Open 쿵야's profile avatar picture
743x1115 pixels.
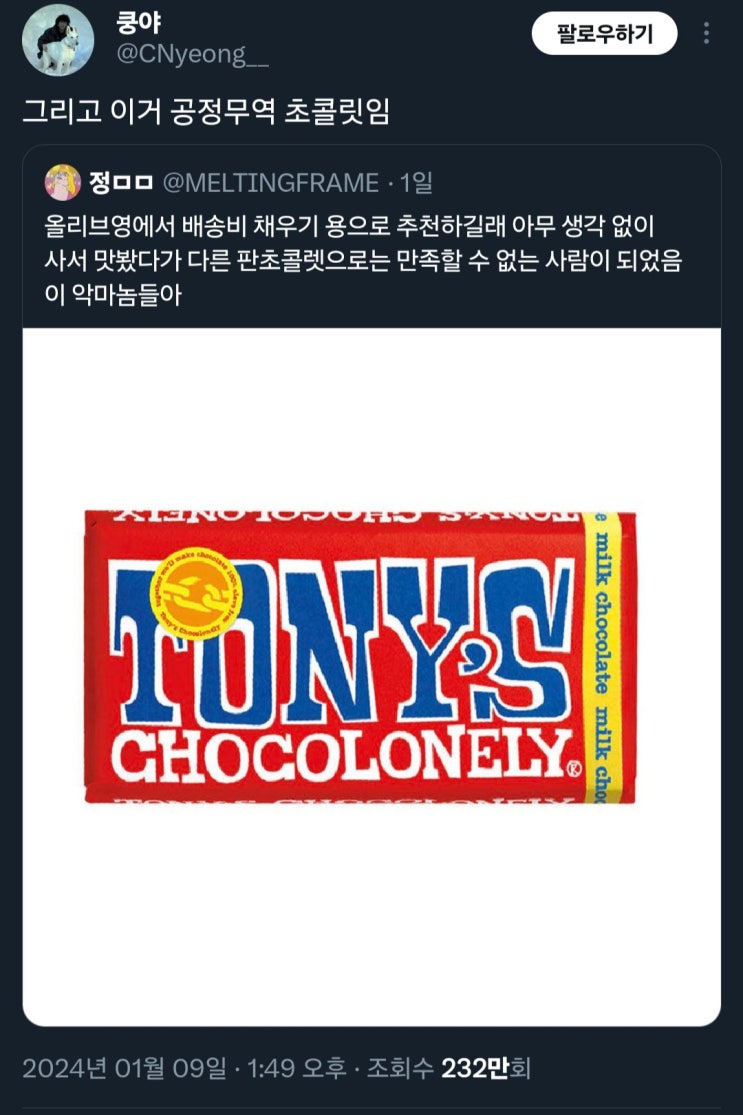(x=58, y=41)
